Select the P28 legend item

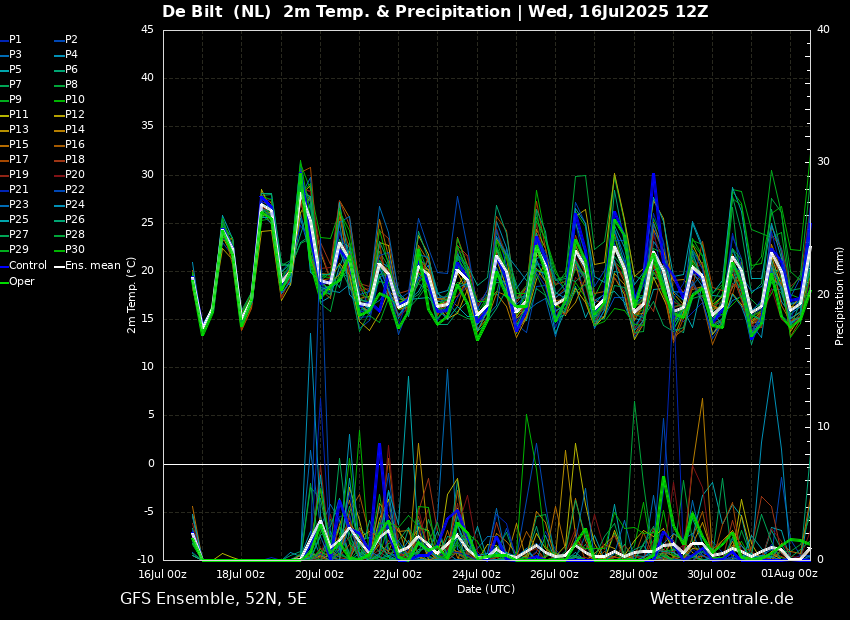coord(70,234)
